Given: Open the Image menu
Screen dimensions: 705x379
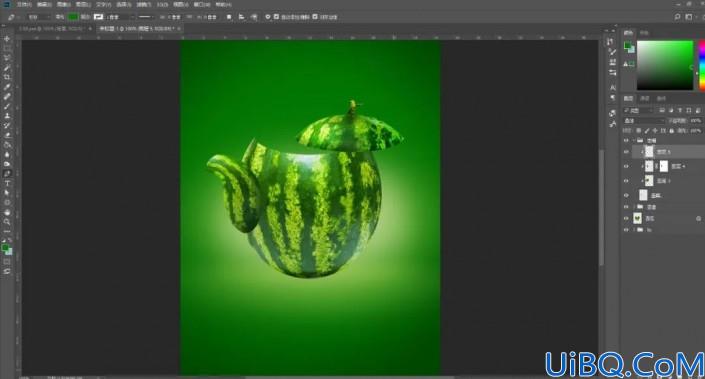Looking at the screenshot, I should point(63,4).
